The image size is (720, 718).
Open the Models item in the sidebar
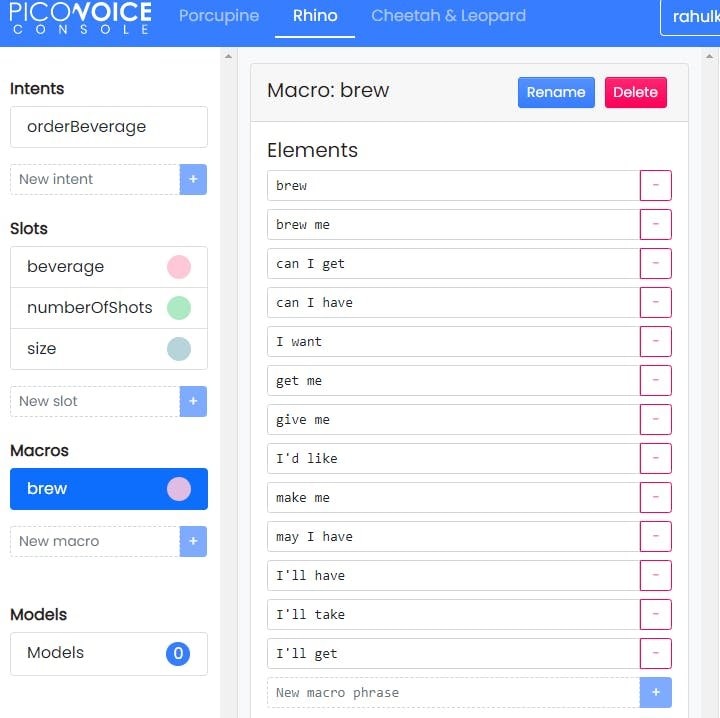point(108,653)
